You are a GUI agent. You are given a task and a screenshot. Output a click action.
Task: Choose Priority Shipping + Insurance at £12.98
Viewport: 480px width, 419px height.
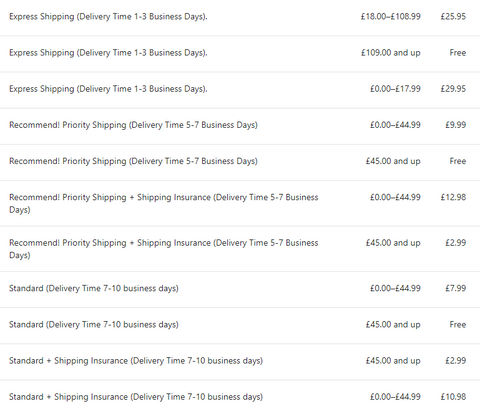(240, 203)
